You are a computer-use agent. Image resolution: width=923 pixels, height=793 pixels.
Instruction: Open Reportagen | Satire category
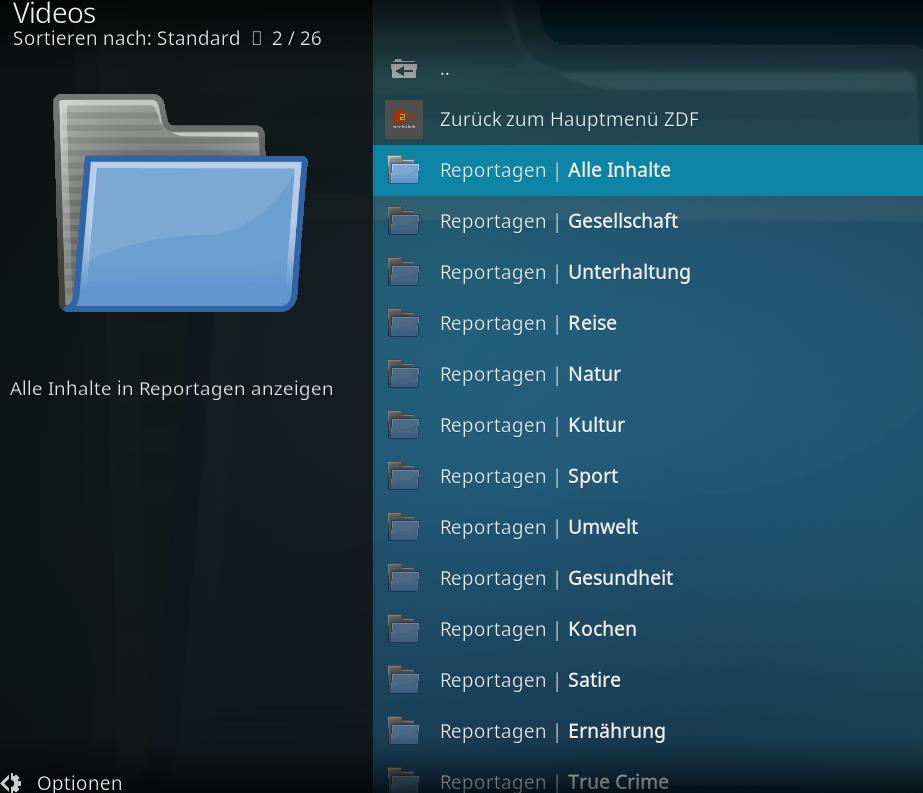(x=648, y=680)
